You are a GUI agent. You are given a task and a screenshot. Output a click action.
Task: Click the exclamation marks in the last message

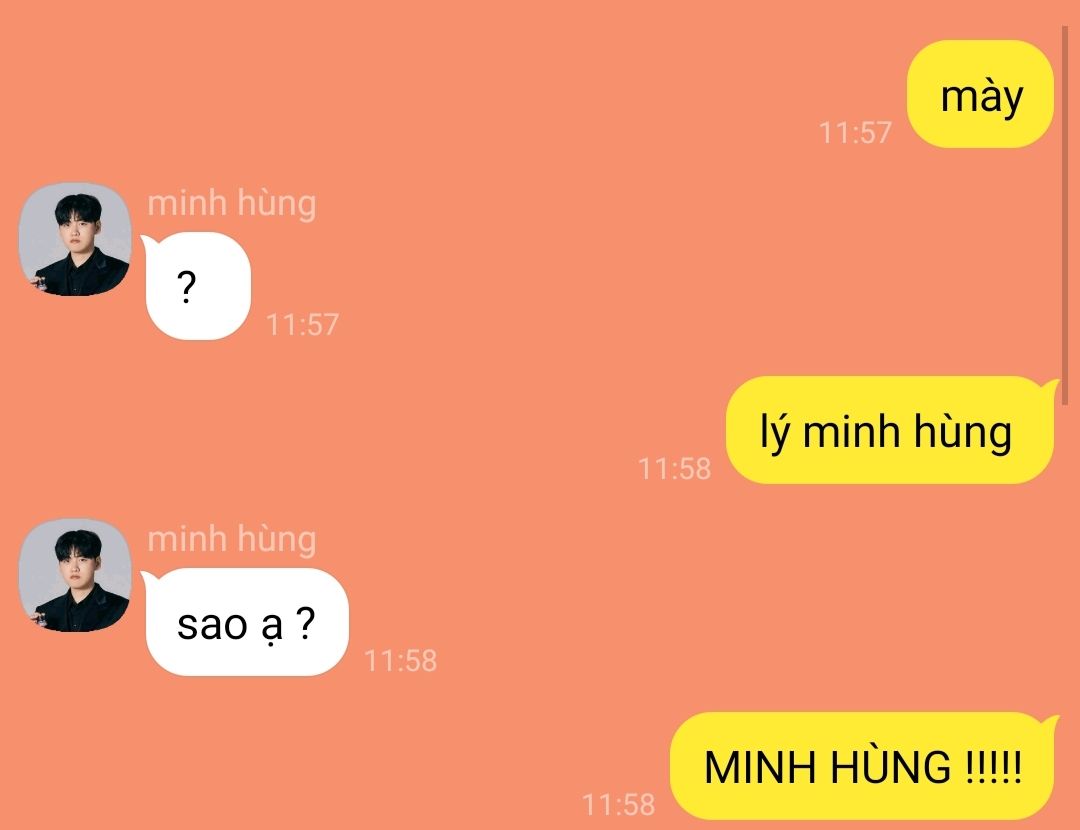click(x=993, y=767)
